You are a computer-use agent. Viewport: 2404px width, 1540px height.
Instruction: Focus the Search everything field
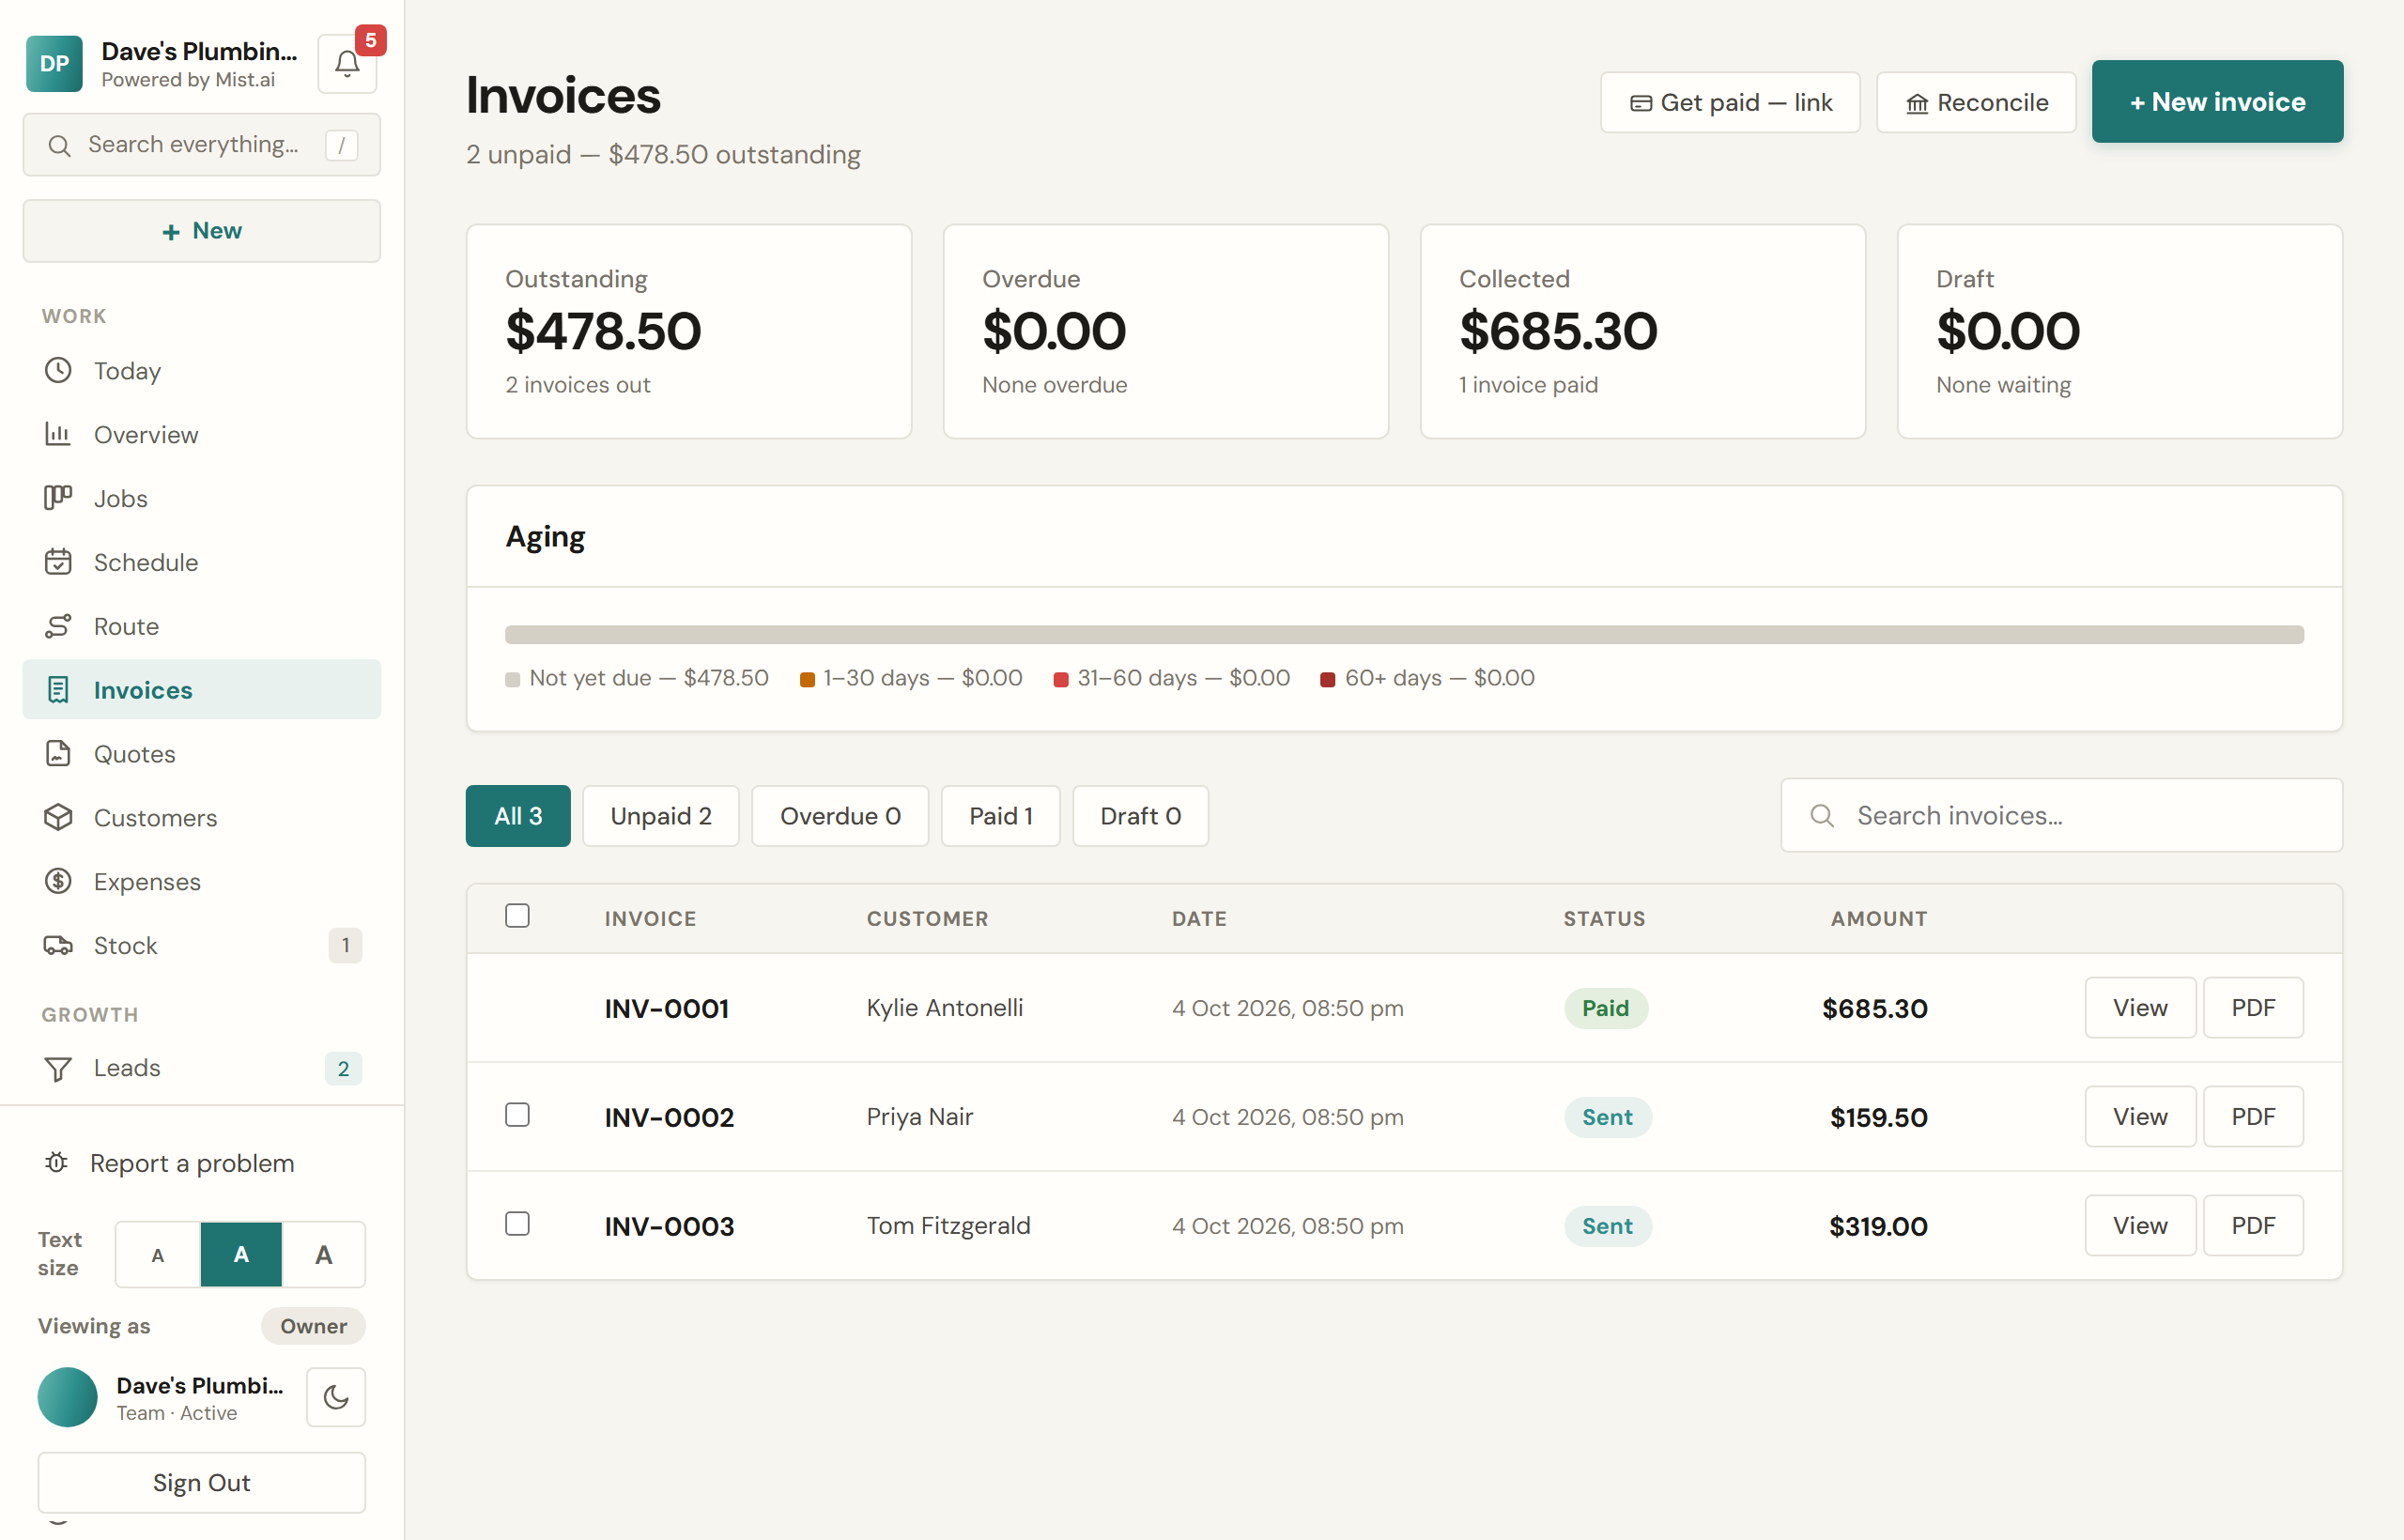point(202,146)
